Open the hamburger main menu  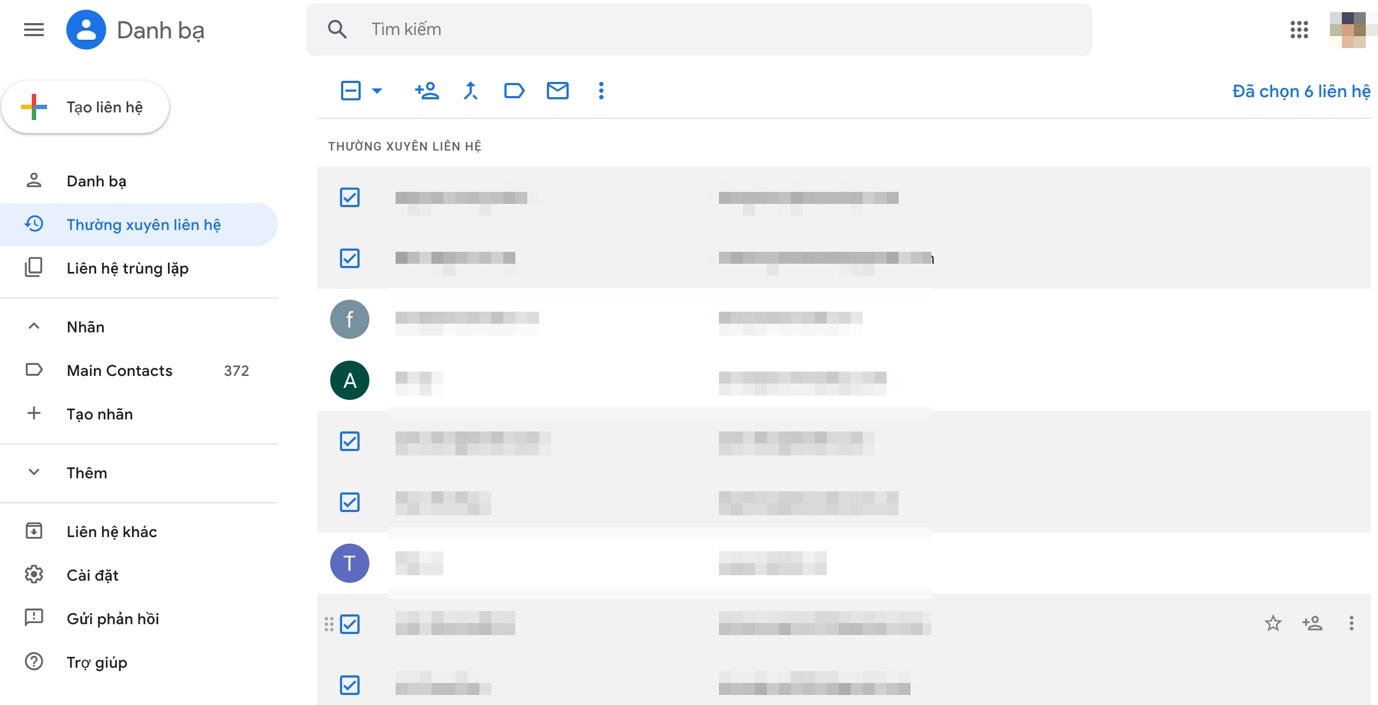pos(34,30)
